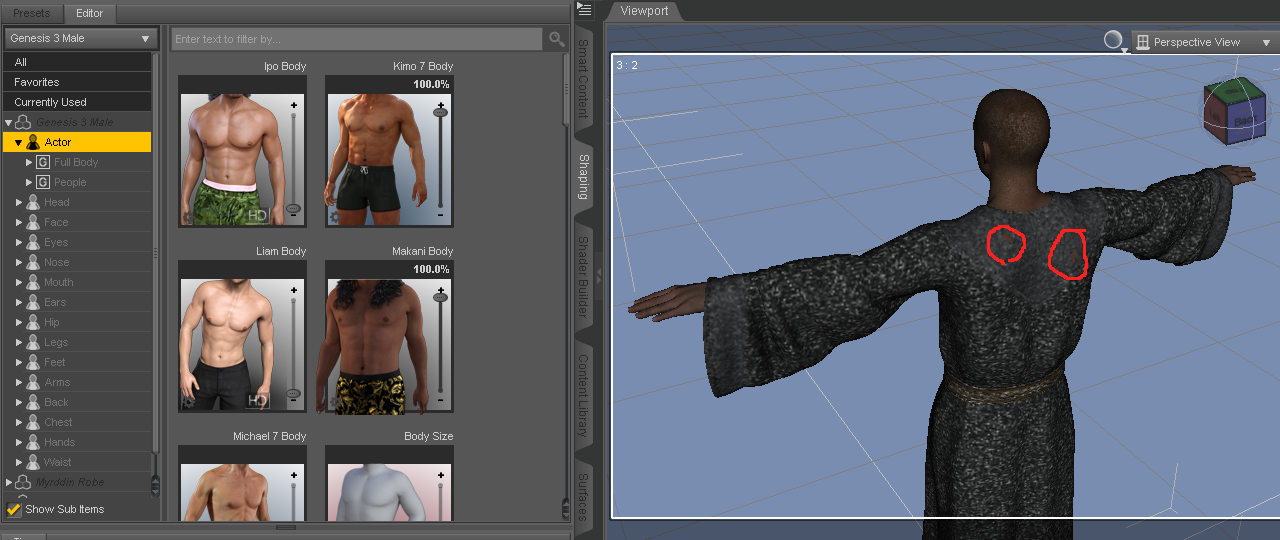
Task: Click plus icon on Michael 7 Body slider
Action: pyautogui.click(x=293, y=474)
